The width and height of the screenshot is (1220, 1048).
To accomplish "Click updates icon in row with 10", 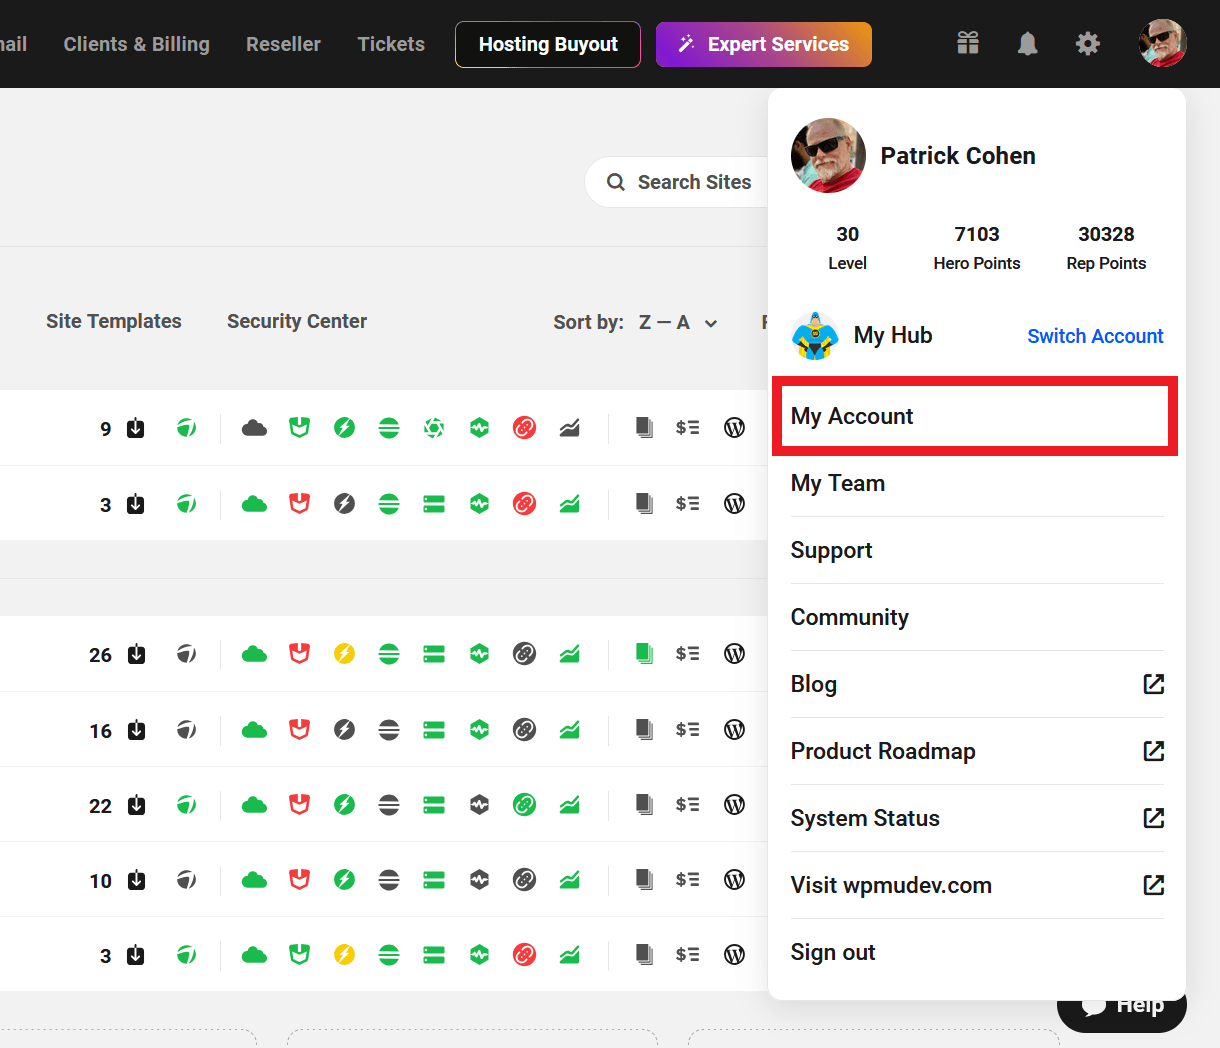I will pyautogui.click(x=136, y=880).
